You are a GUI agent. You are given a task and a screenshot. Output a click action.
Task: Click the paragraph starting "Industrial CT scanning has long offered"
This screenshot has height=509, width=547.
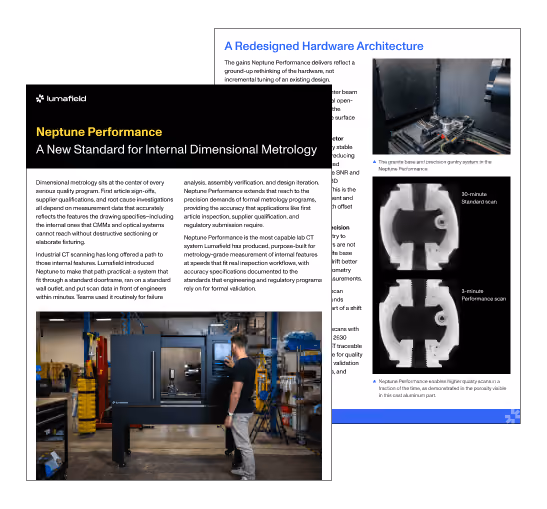[103, 276]
